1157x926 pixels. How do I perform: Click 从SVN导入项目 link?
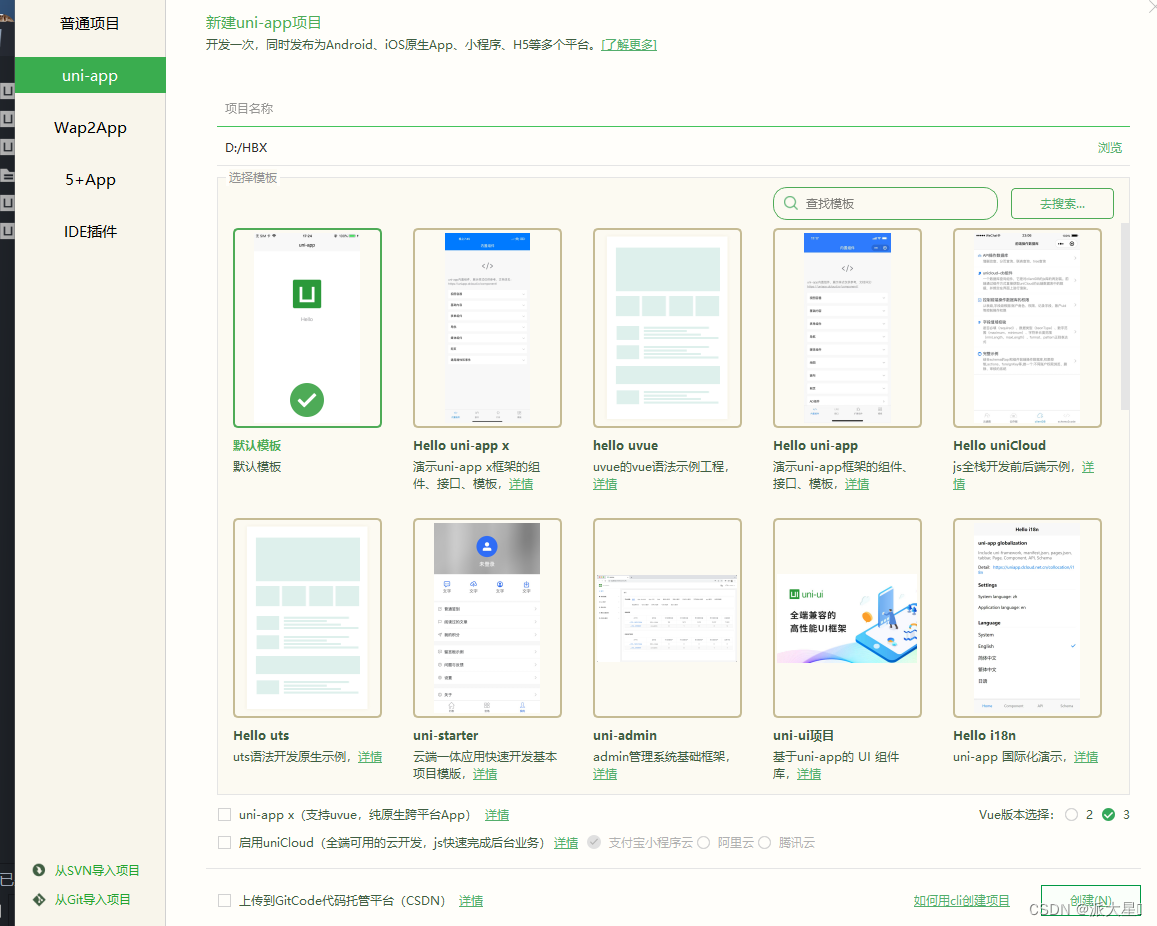click(97, 871)
